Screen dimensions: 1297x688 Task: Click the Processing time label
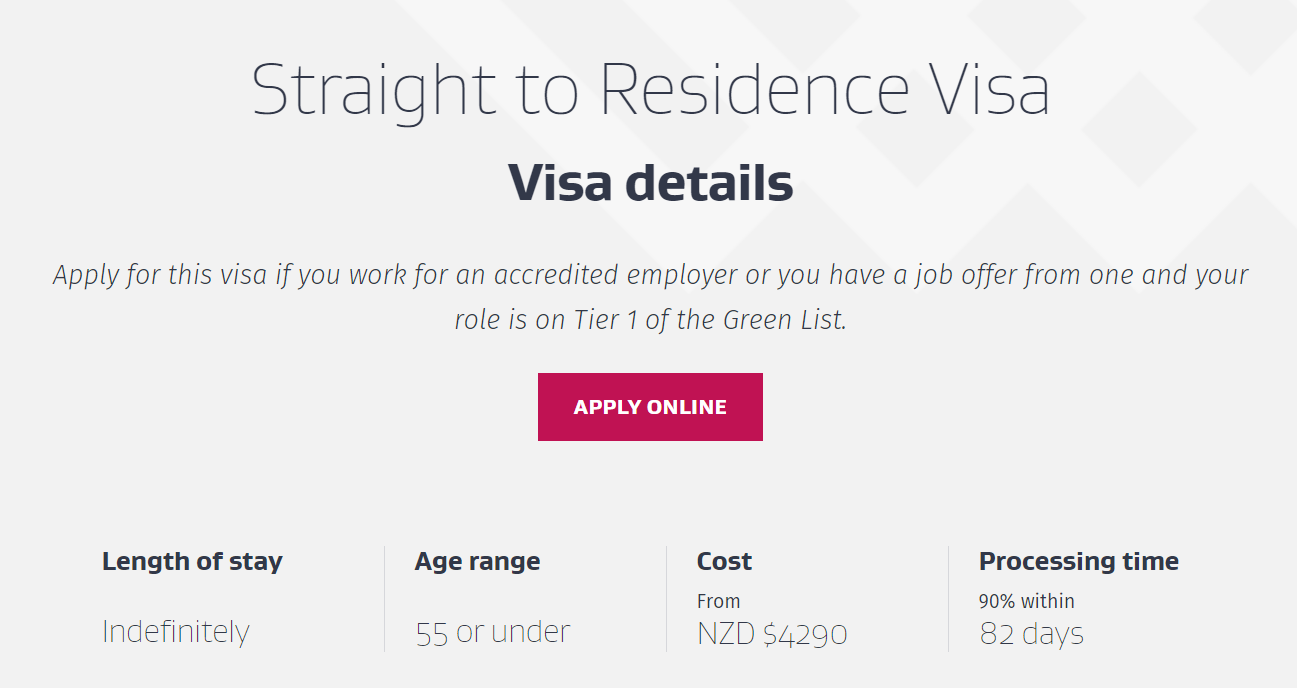coord(1078,561)
